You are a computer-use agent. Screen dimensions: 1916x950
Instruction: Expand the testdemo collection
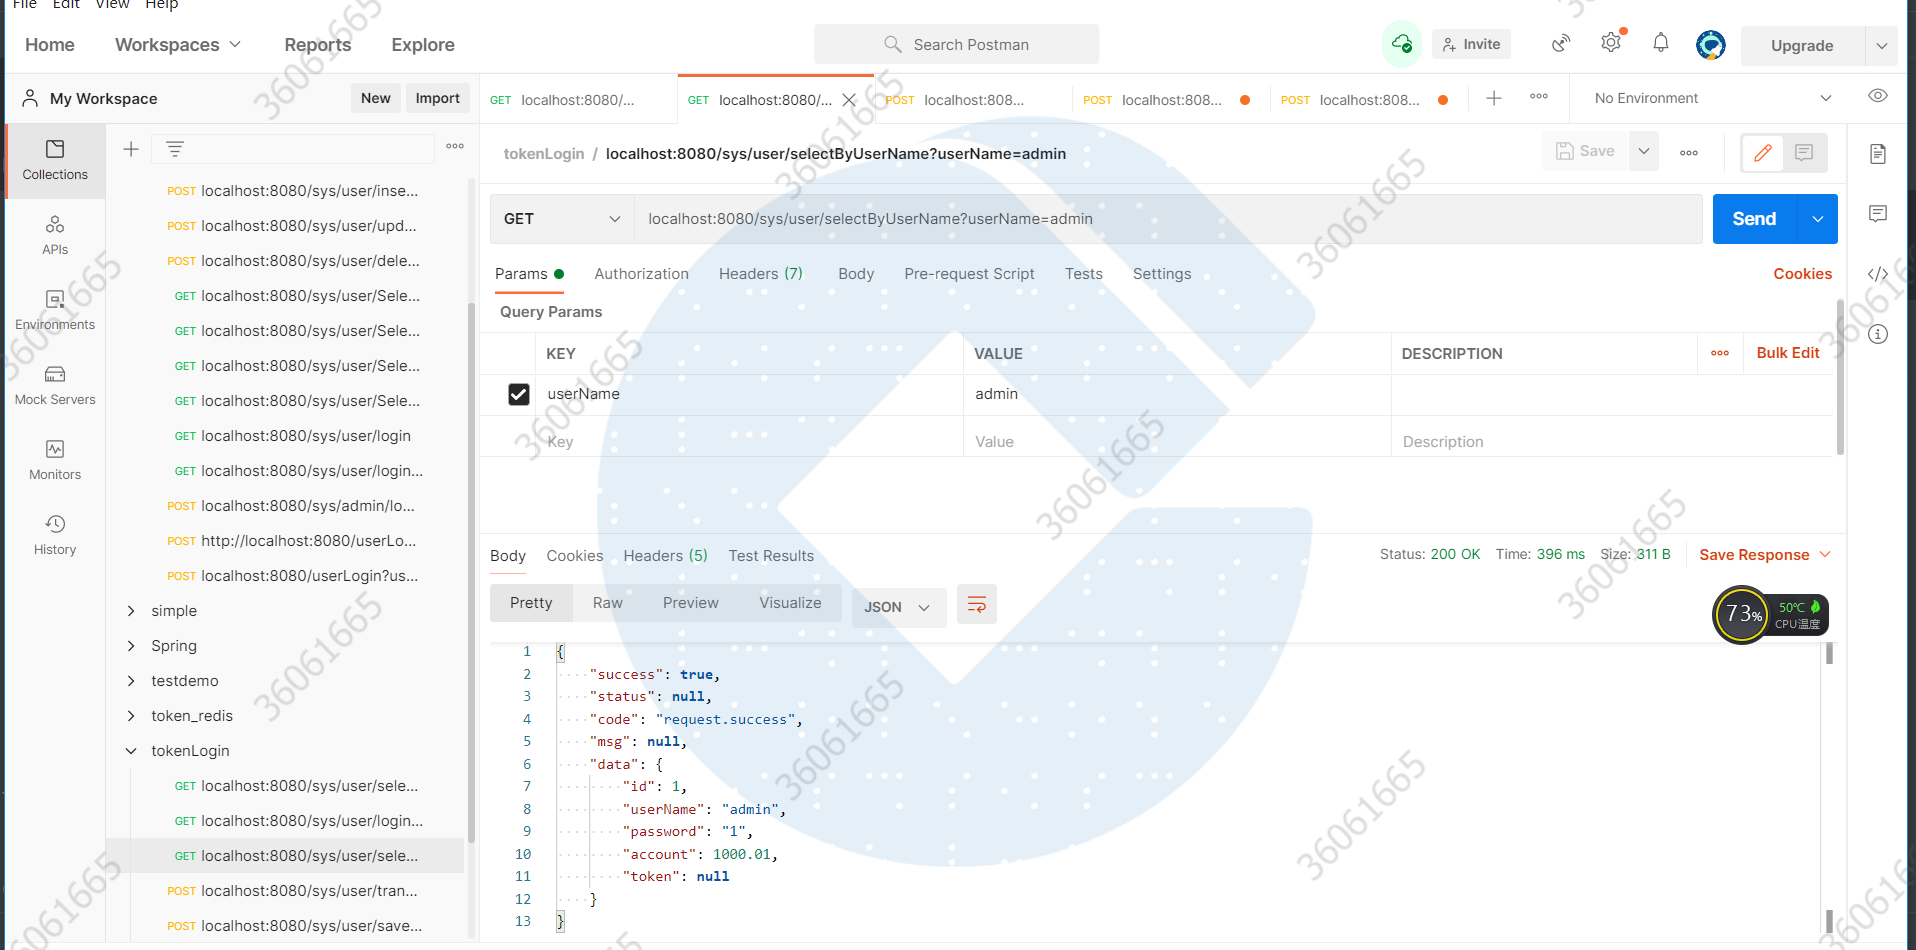click(x=131, y=681)
